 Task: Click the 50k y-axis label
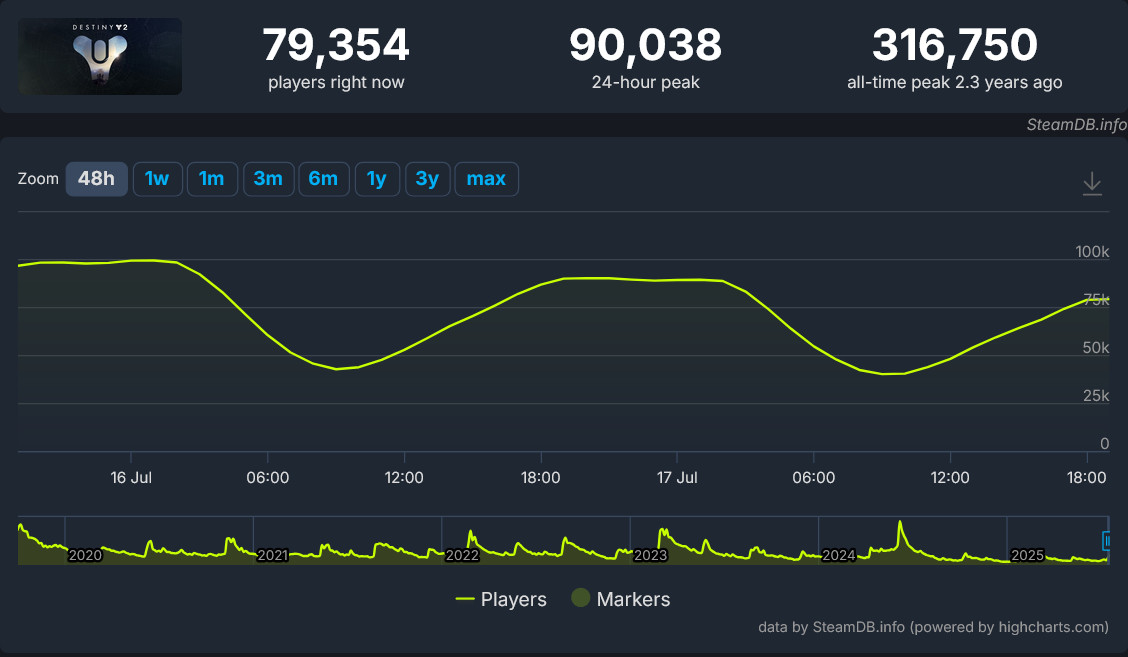pyautogui.click(x=1096, y=348)
